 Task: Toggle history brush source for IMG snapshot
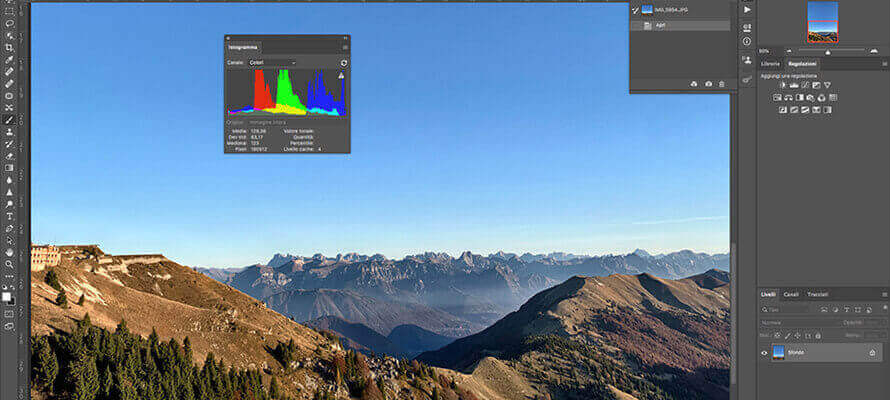(635, 10)
